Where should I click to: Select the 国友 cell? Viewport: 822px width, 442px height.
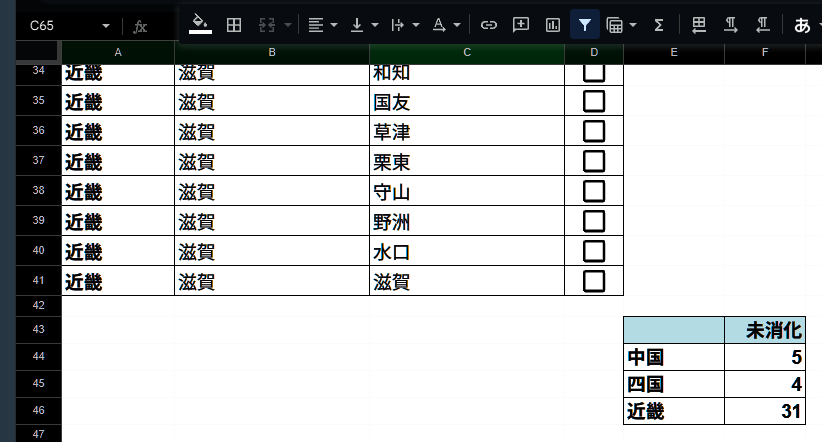[467, 101]
